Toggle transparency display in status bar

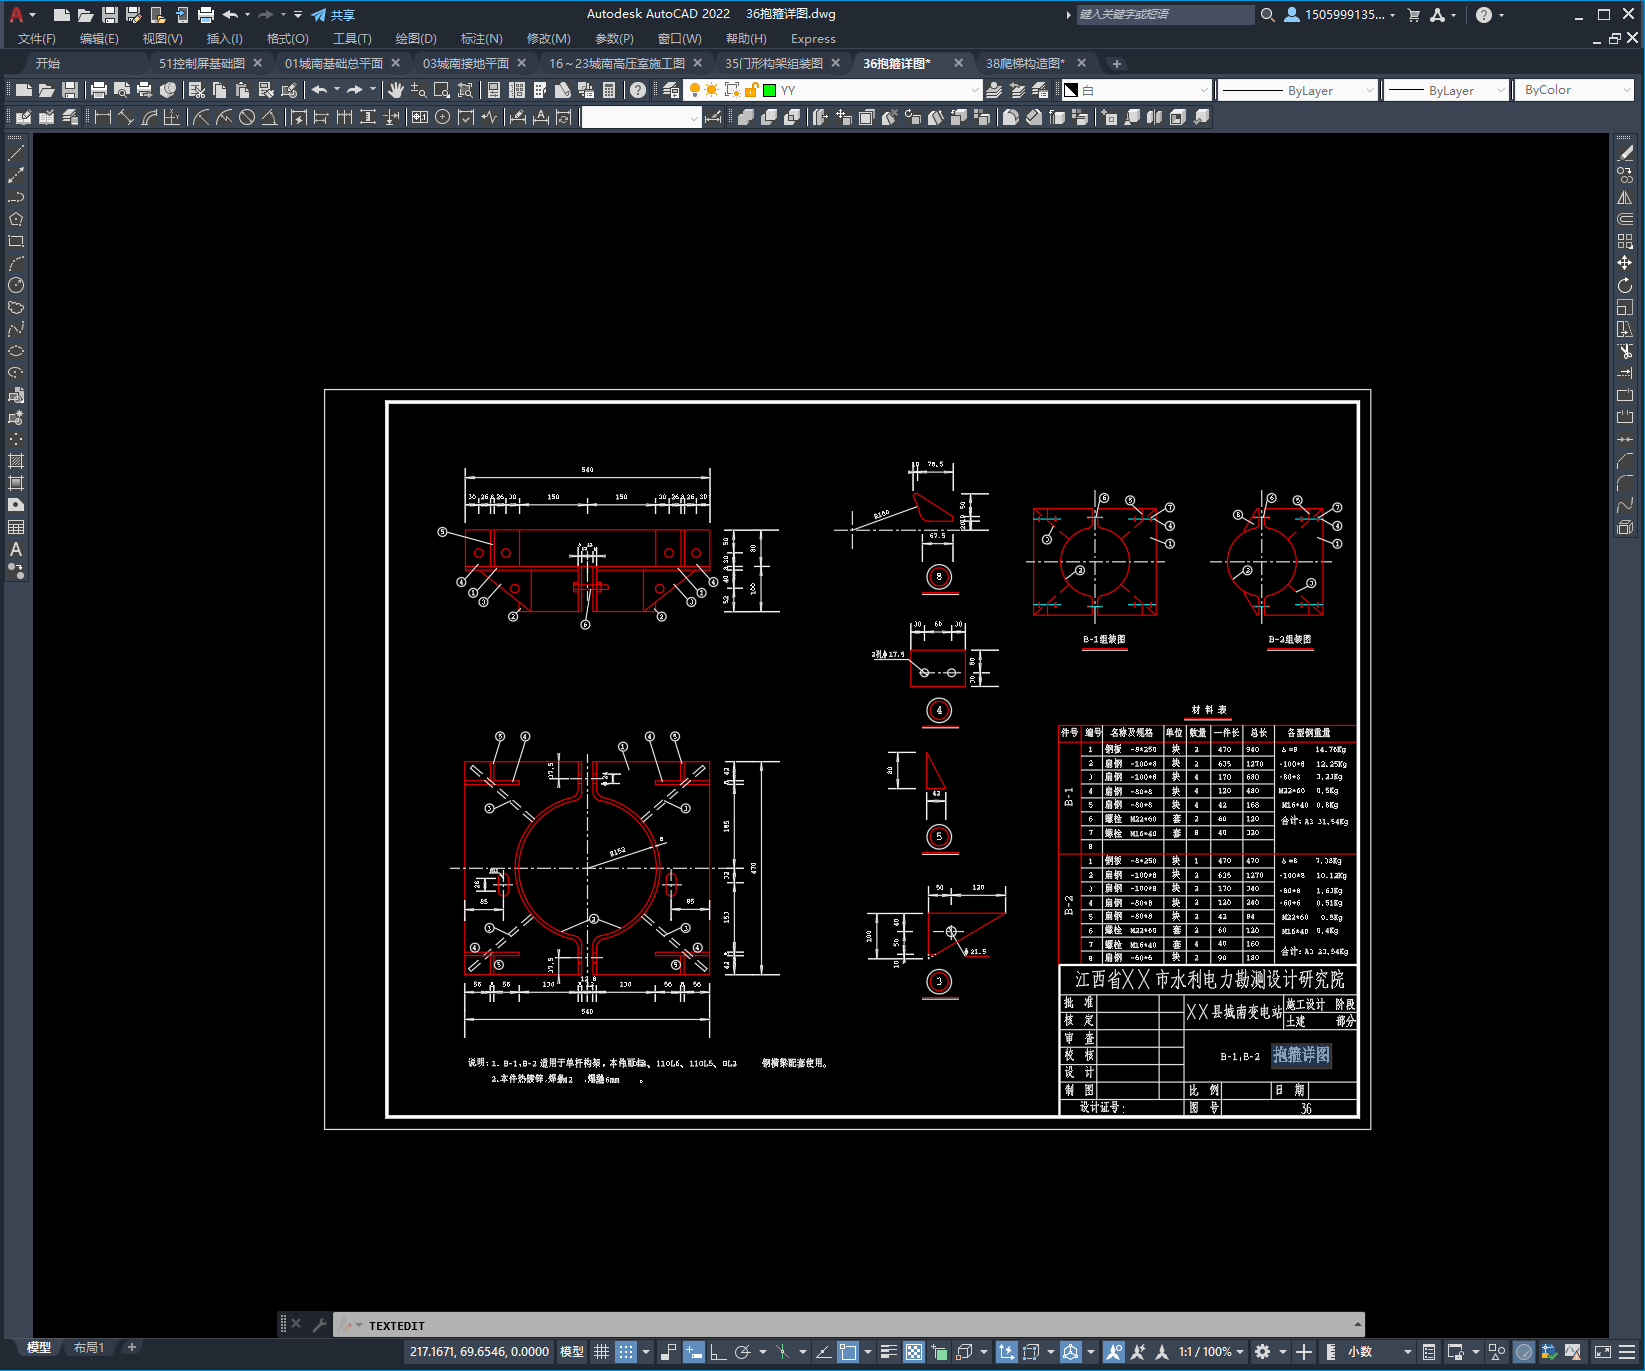point(914,1352)
